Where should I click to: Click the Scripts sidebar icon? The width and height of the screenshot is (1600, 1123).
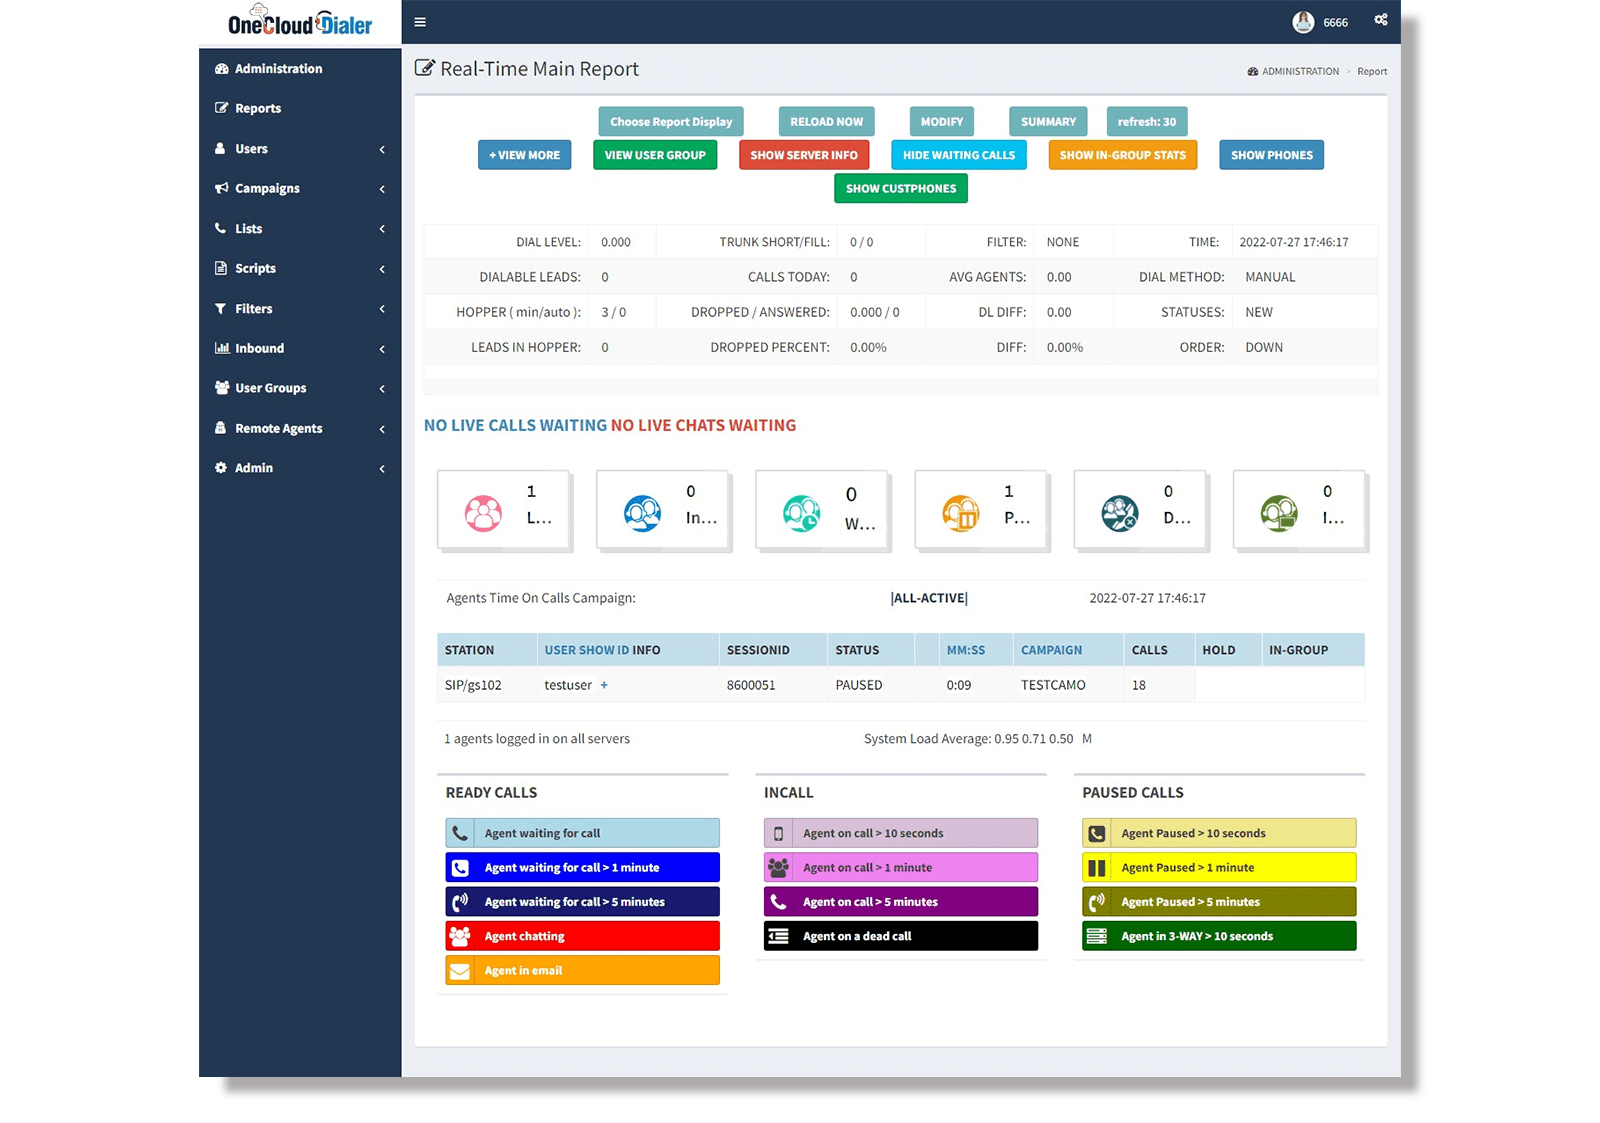pyautogui.click(x=221, y=268)
